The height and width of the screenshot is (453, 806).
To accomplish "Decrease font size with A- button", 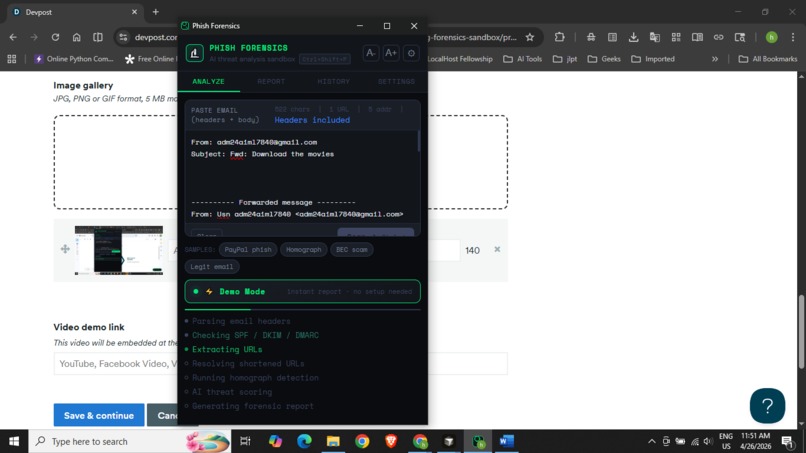I will click(x=371, y=53).
